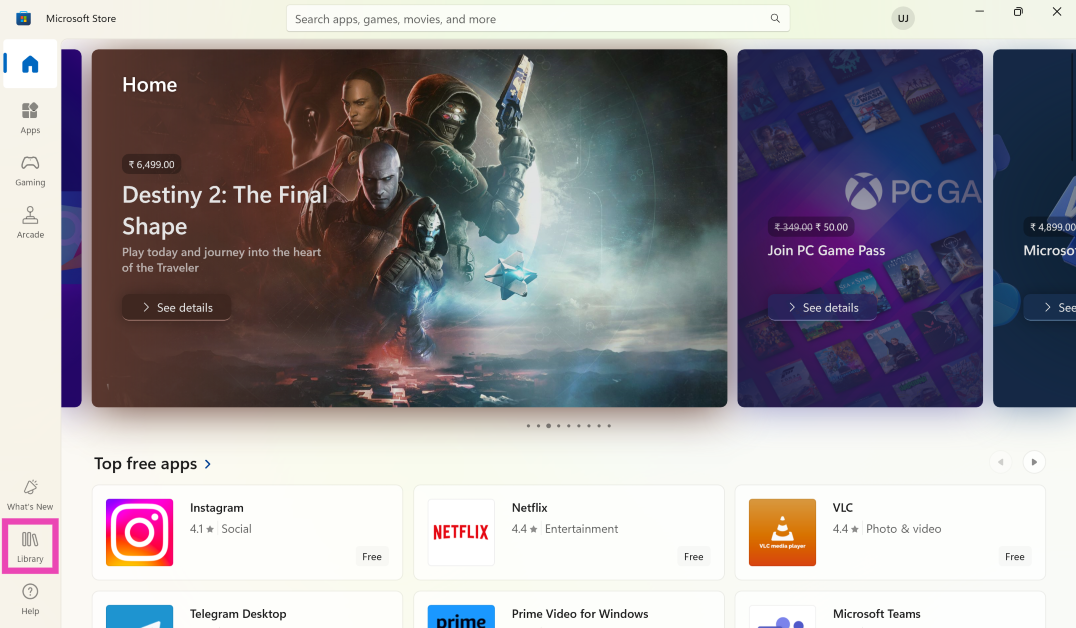Screen dimensions: 1076x628
Task: See details for Destiny 2
Action: click(x=176, y=307)
